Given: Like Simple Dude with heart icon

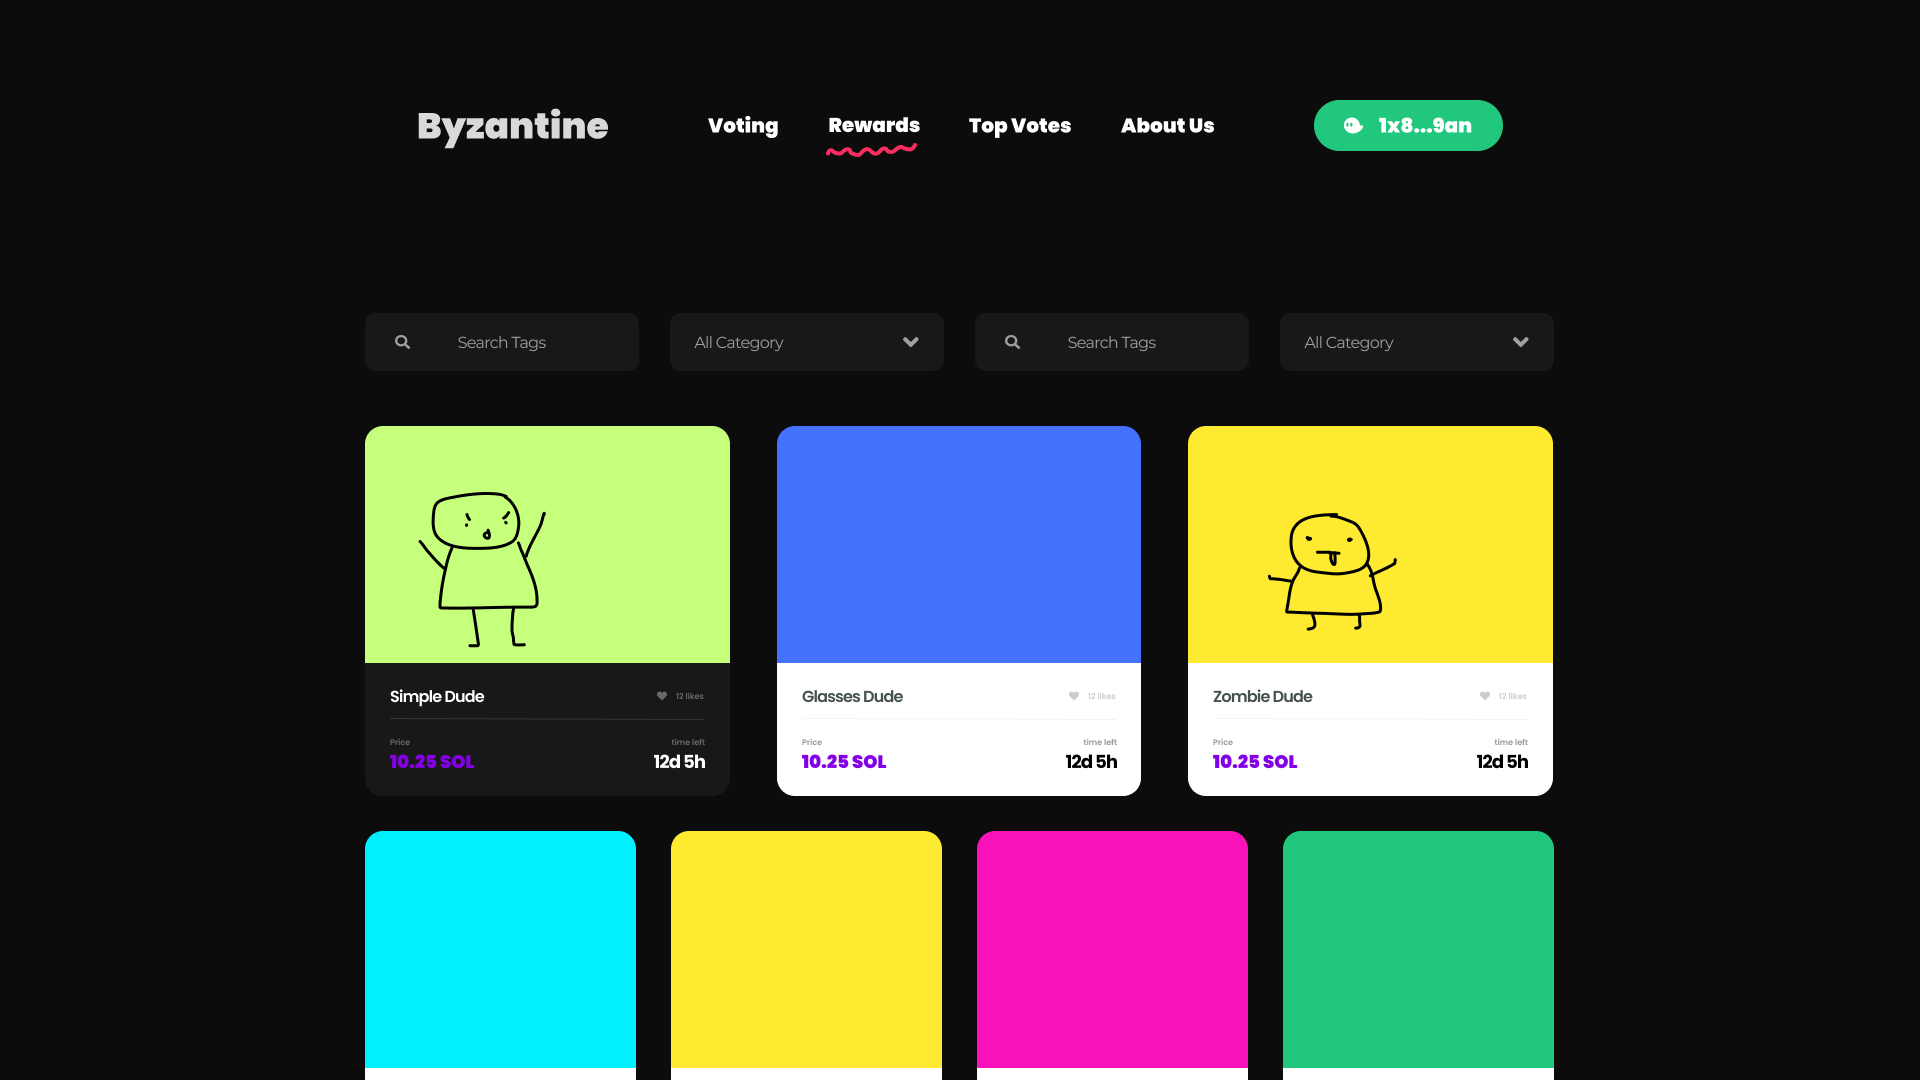Looking at the screenshot, I should coord(662,696).
